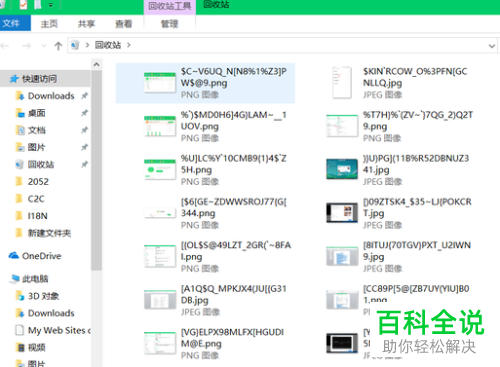Open the 2052 folder
This screenshot has height=367, width=500.
(x=38, y=182)
